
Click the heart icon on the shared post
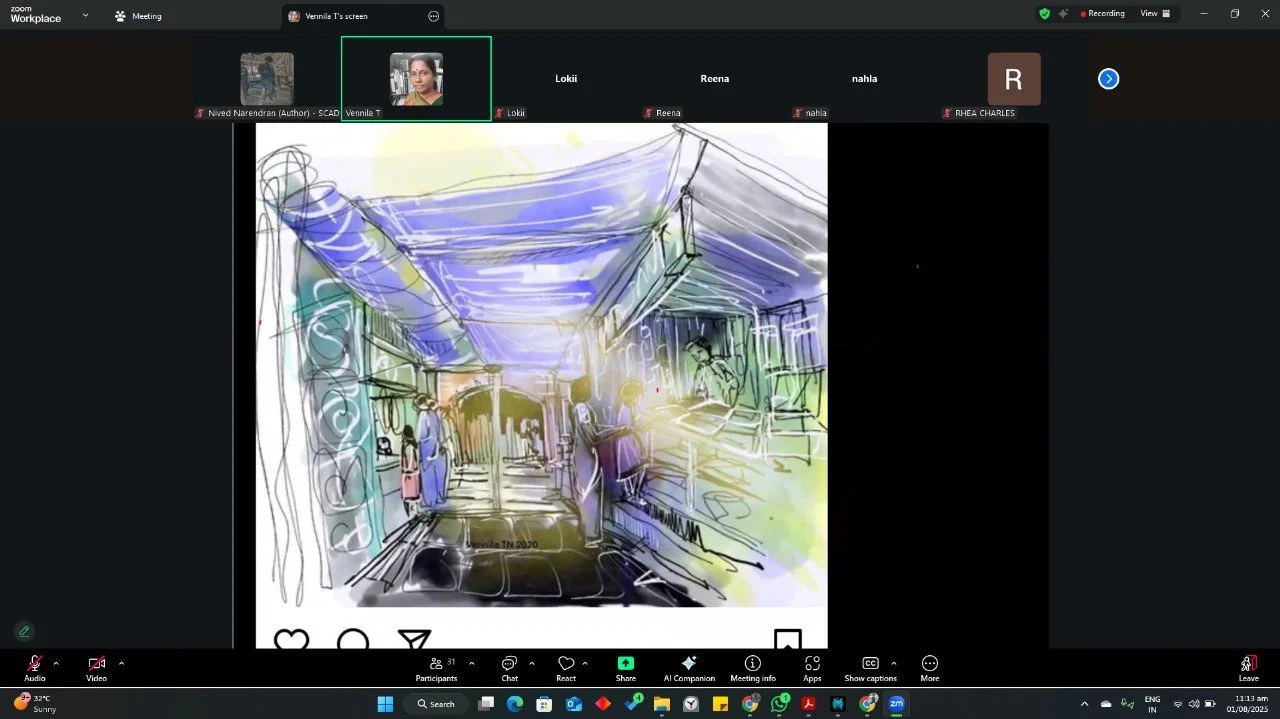[291, 639]
